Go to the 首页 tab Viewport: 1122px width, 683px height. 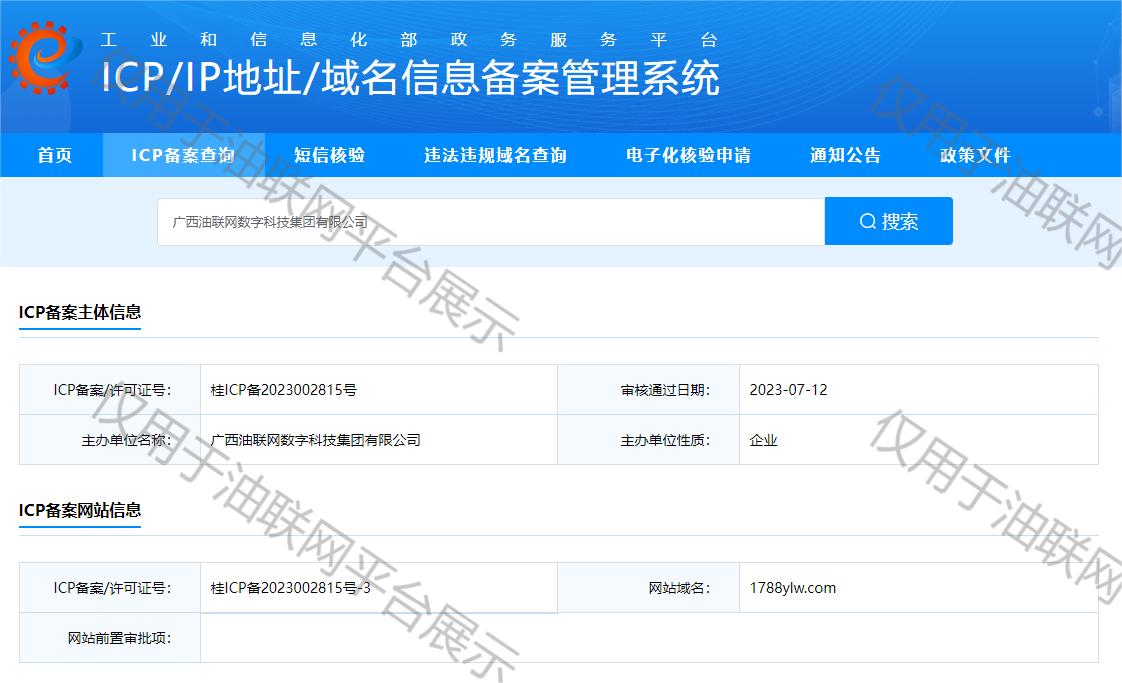(54, 155)
